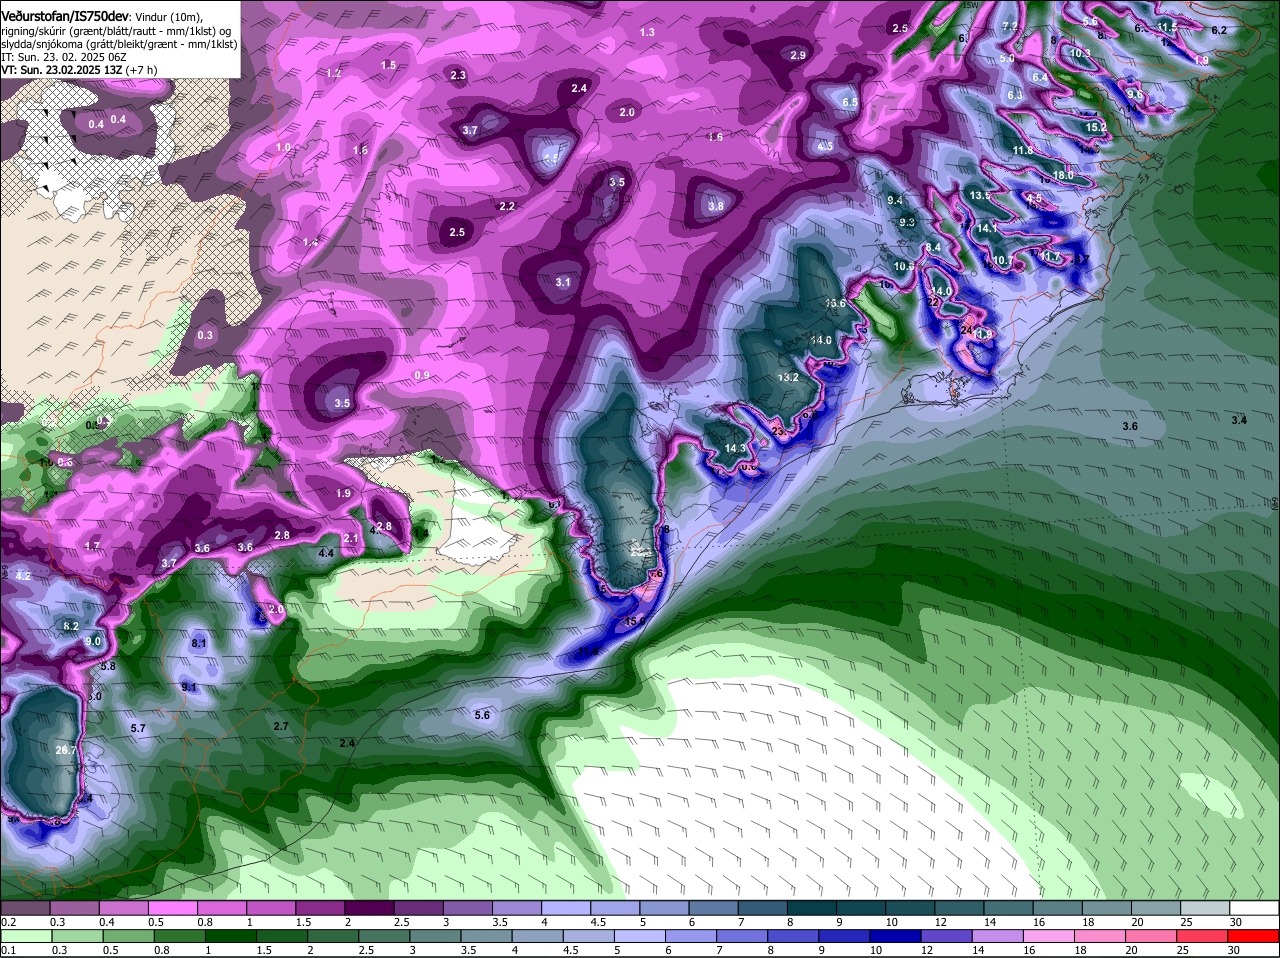The image size is (1280, 958).
Task: Click the '7.2' value on the map
Action: (1010, 26)
